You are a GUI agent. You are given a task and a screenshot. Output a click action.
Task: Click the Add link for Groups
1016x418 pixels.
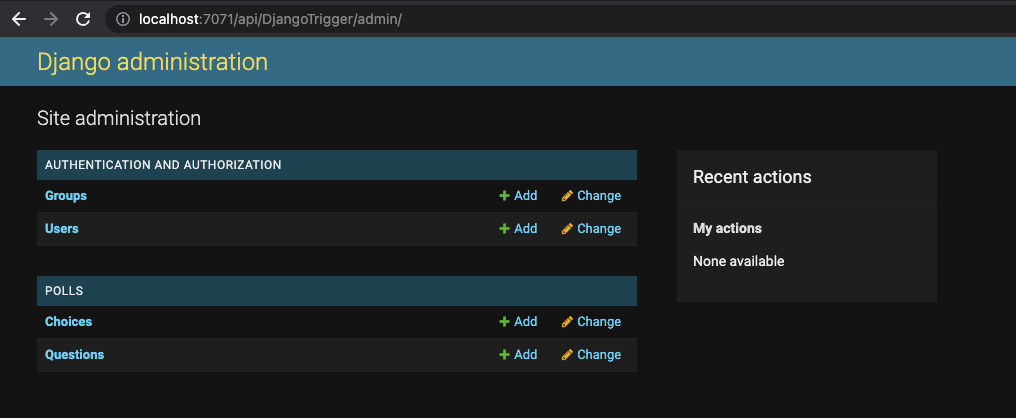click(525, 196)
